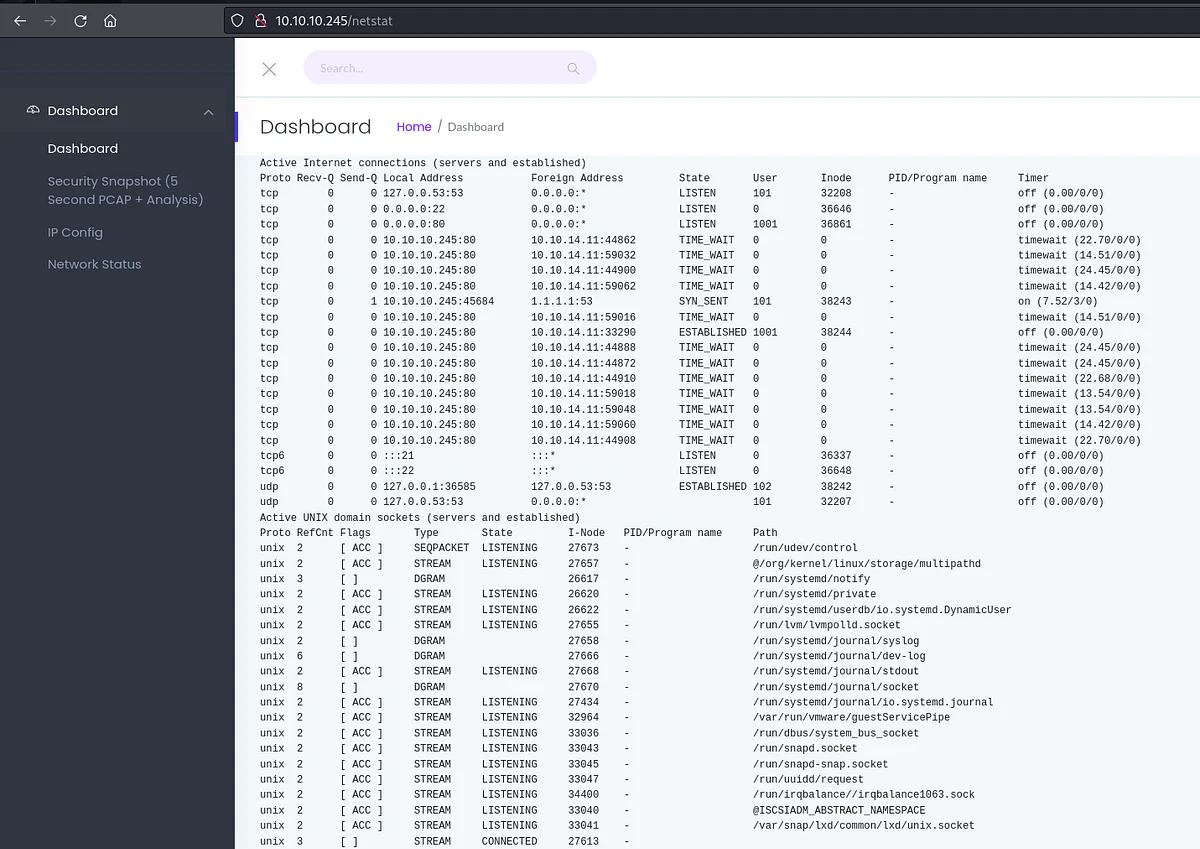This screenshot has height=849, width=1200.
Task: Click path /run/udev/control
Action: click(x=805, y=548)
